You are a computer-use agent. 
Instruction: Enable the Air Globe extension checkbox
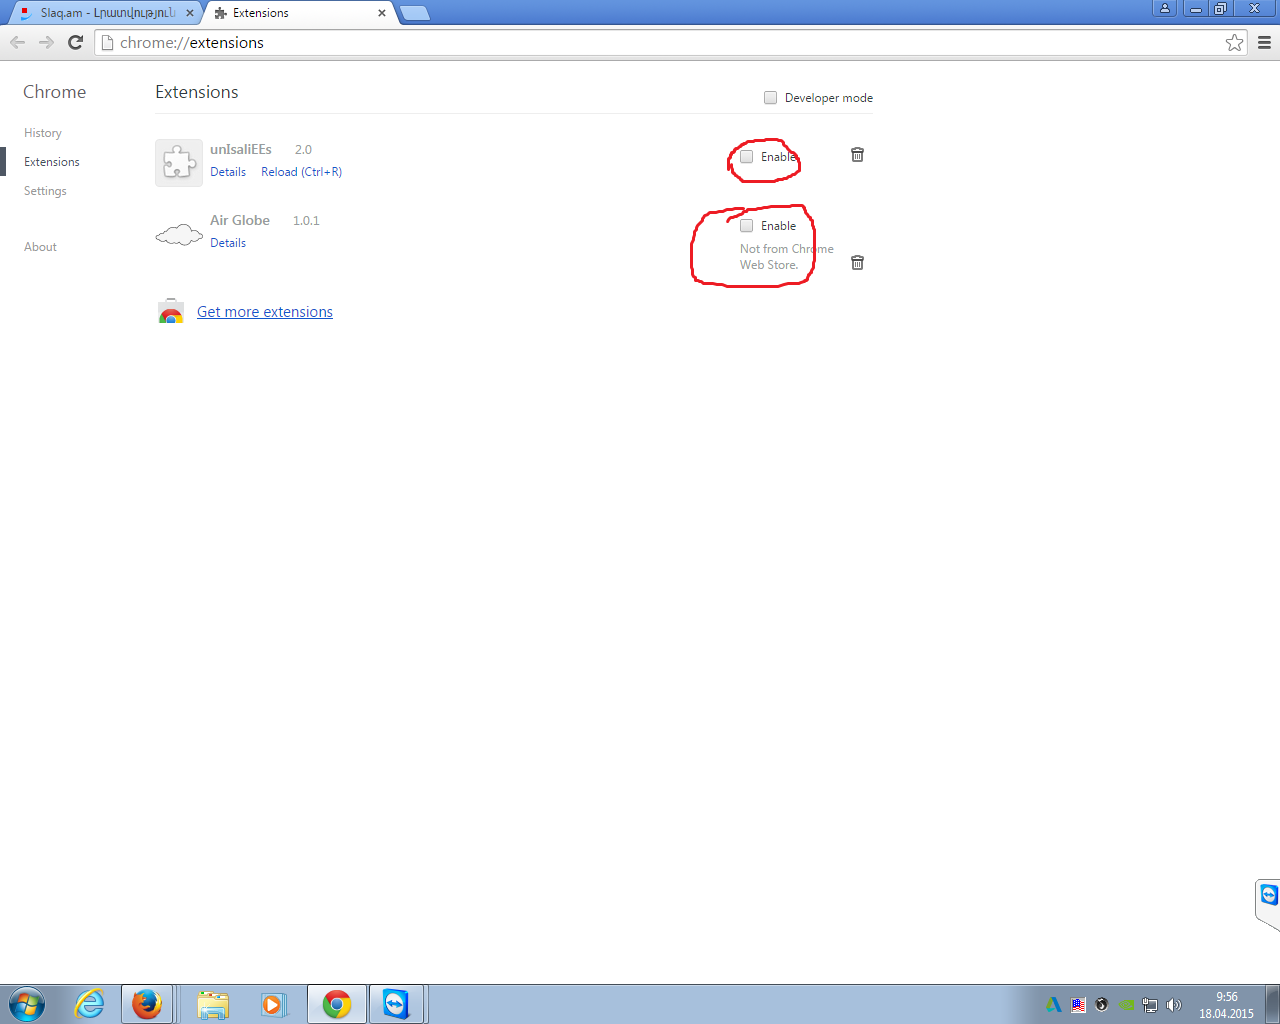(x=746, y=226)
